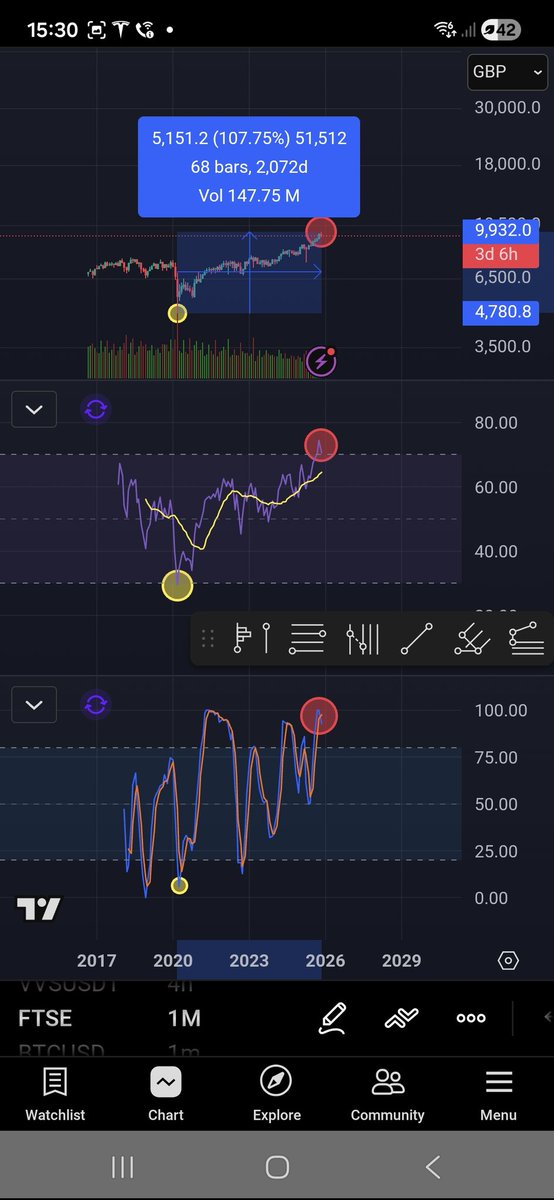Tap the 2023 label on time axis
The width and height of the screenshot is (554, 1200).
point(249,961)
